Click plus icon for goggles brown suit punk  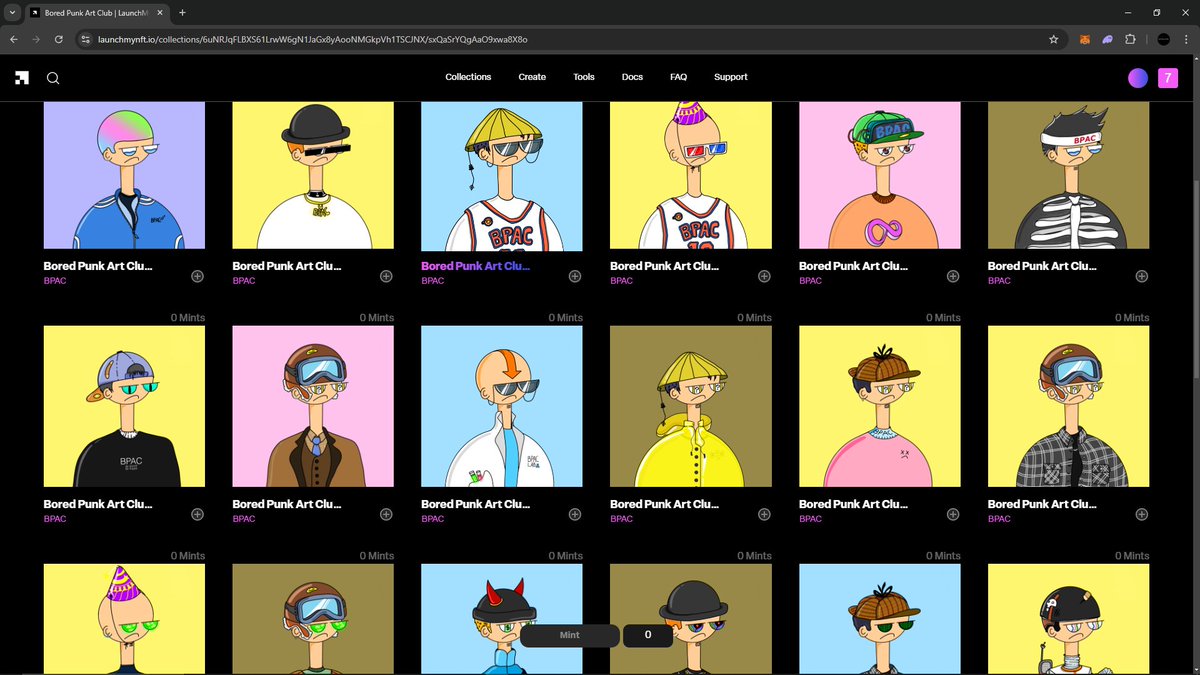click(386, 514)
